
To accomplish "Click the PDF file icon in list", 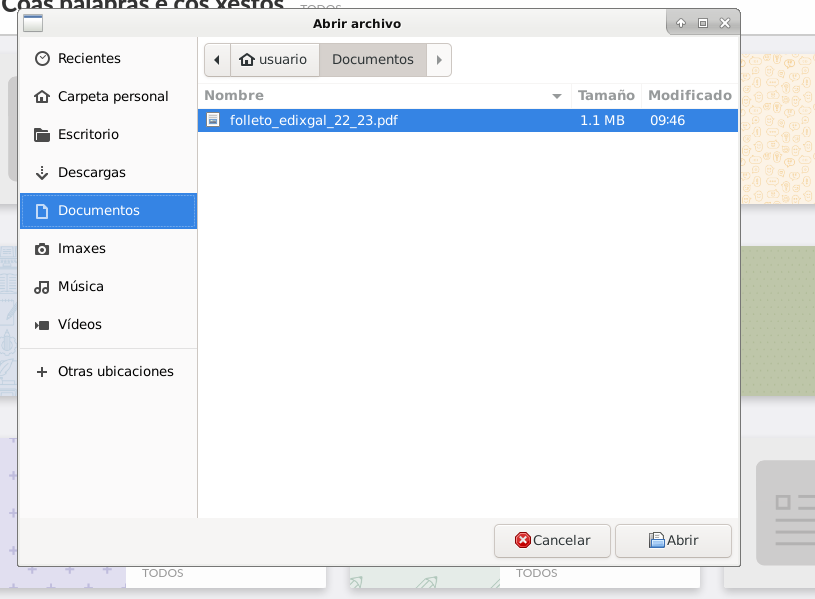I will tap(213, 120).
